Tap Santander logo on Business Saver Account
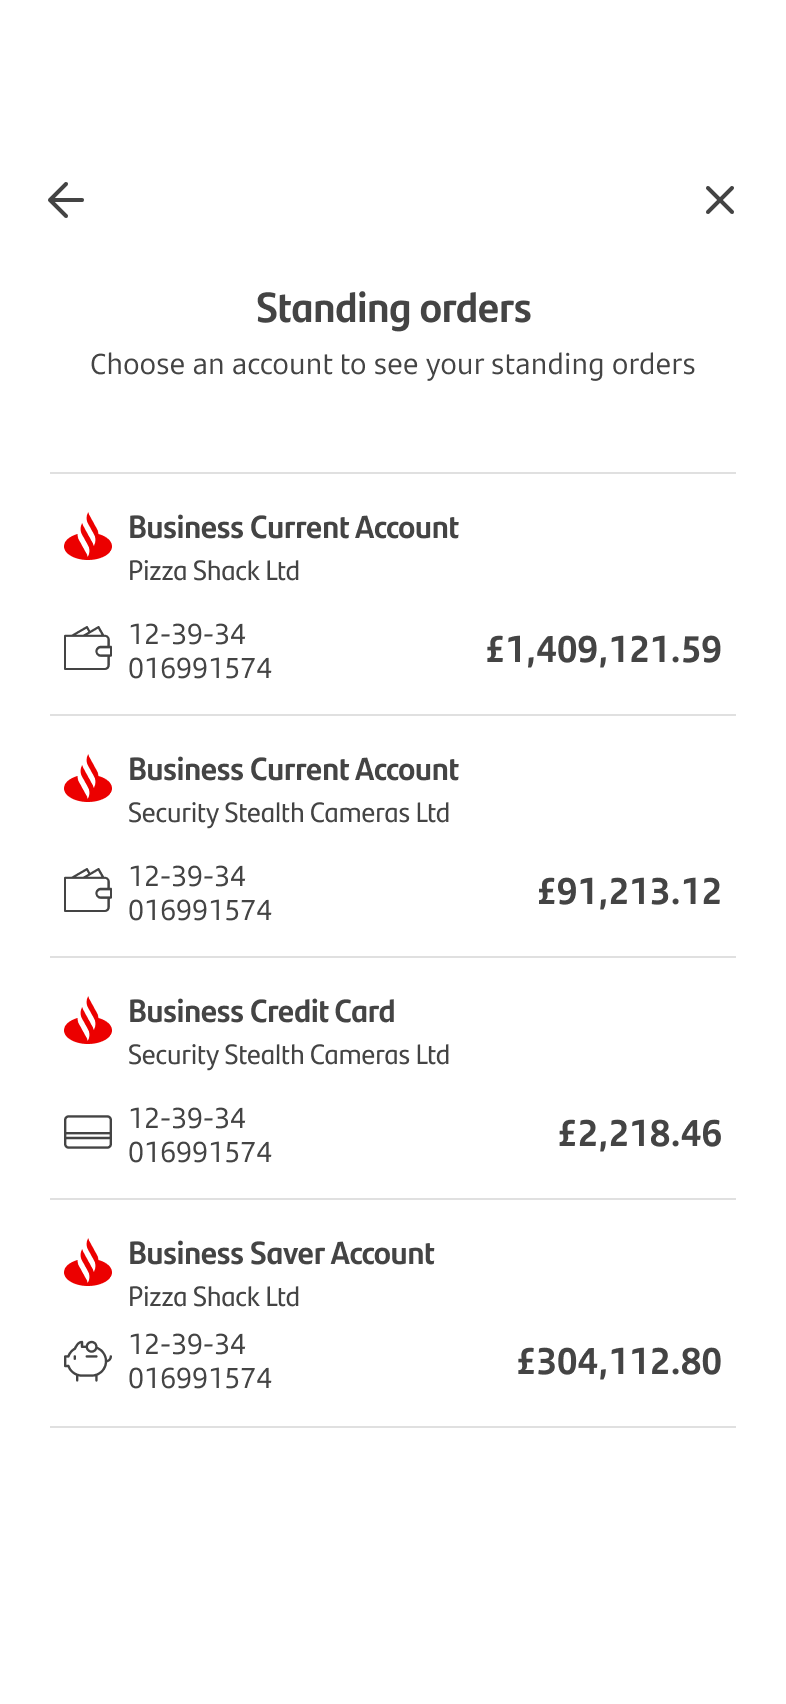This screenshot has height=1704, width=786. coord(88,1262)
